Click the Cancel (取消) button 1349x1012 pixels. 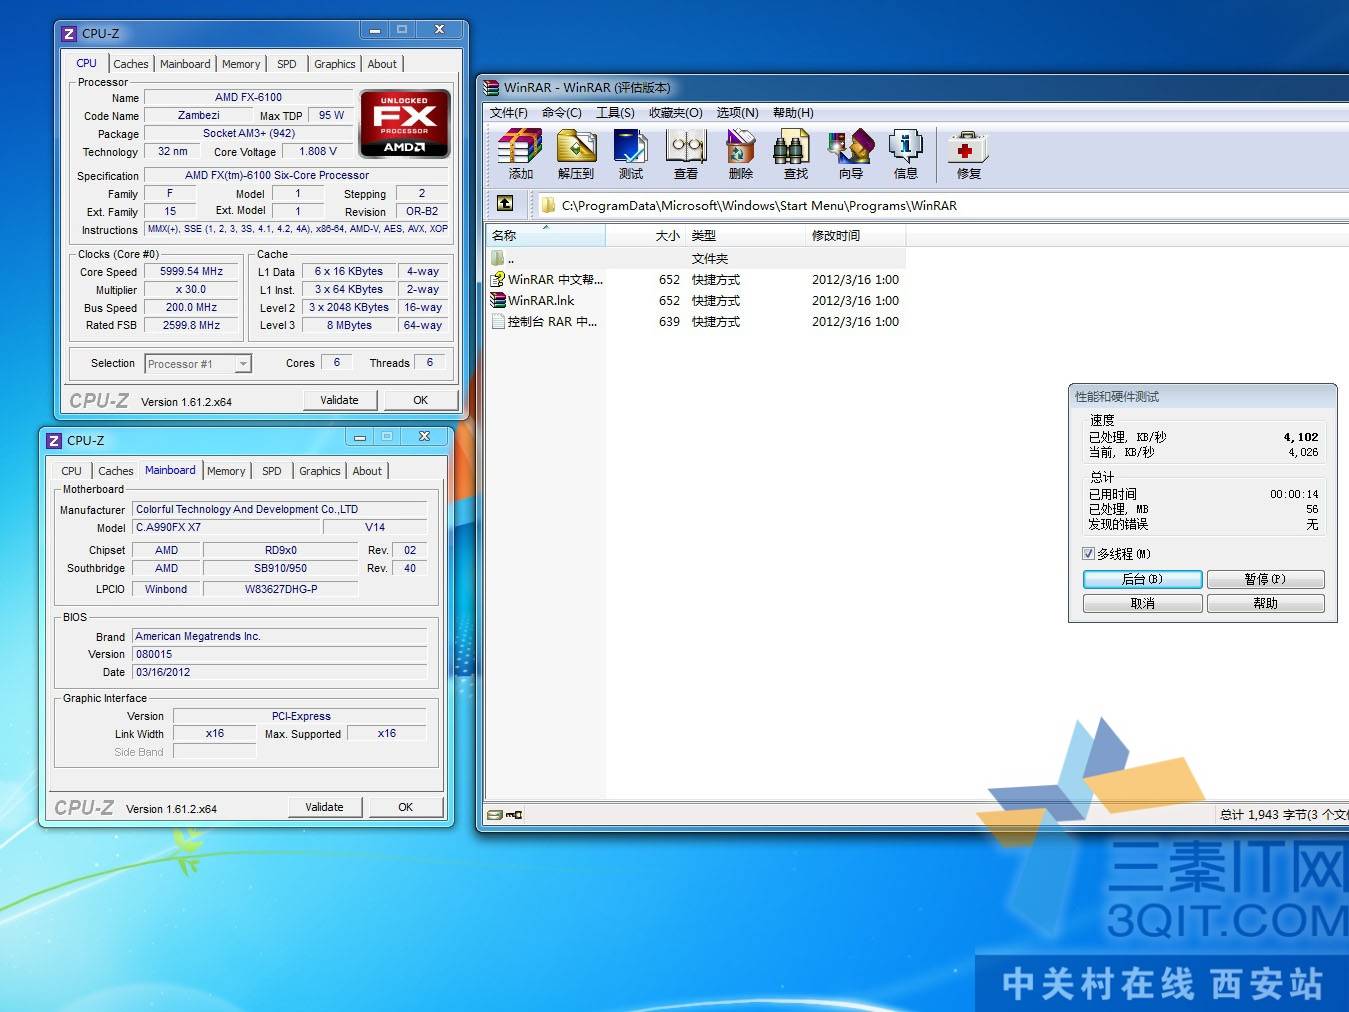pyautogui.click(x=1142, y=603)
